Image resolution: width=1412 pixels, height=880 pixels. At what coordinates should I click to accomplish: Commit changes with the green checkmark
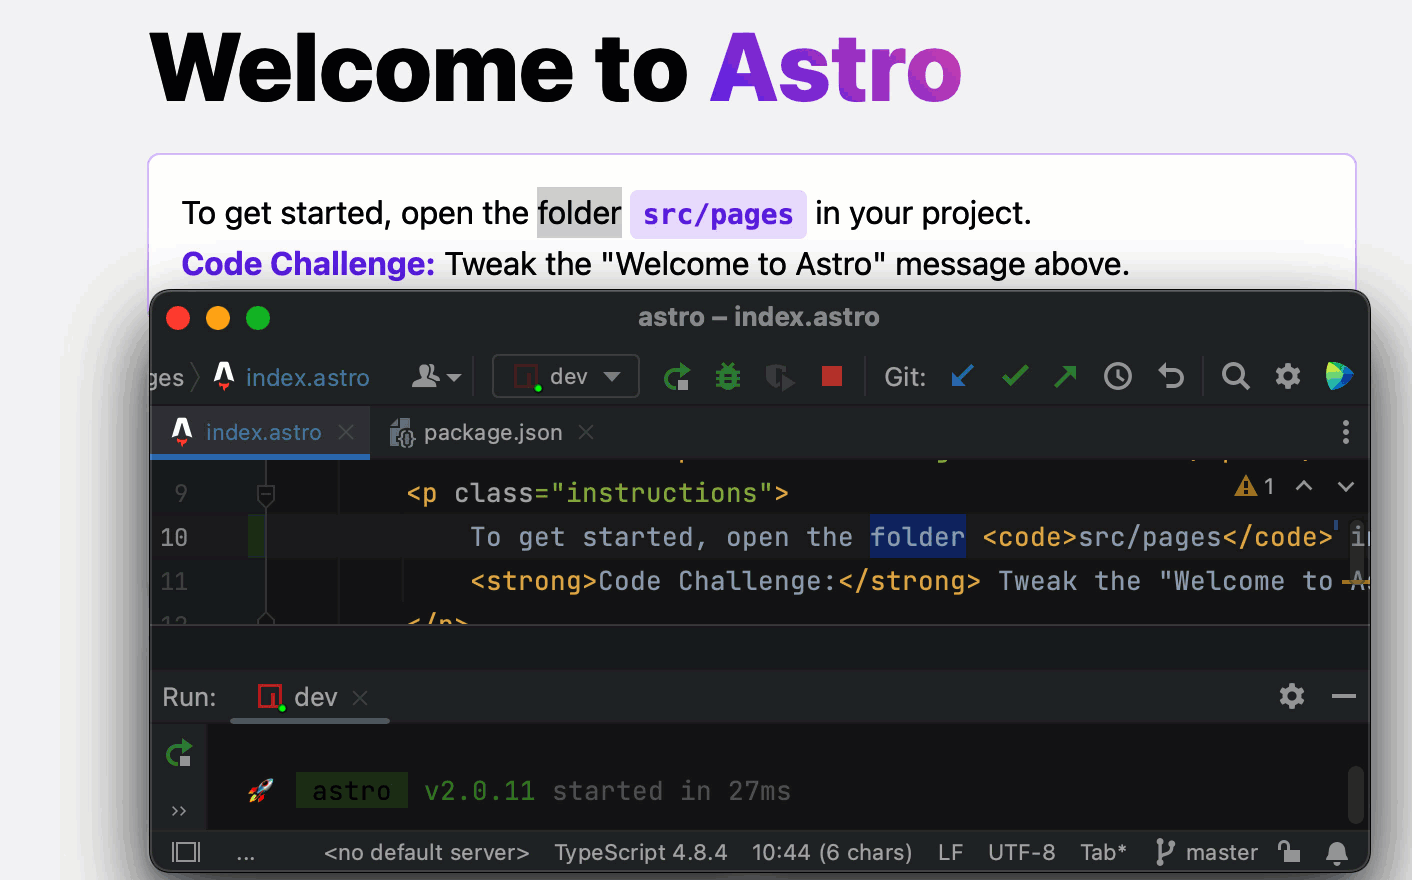pyautogui.click(x=1014, y=376)
